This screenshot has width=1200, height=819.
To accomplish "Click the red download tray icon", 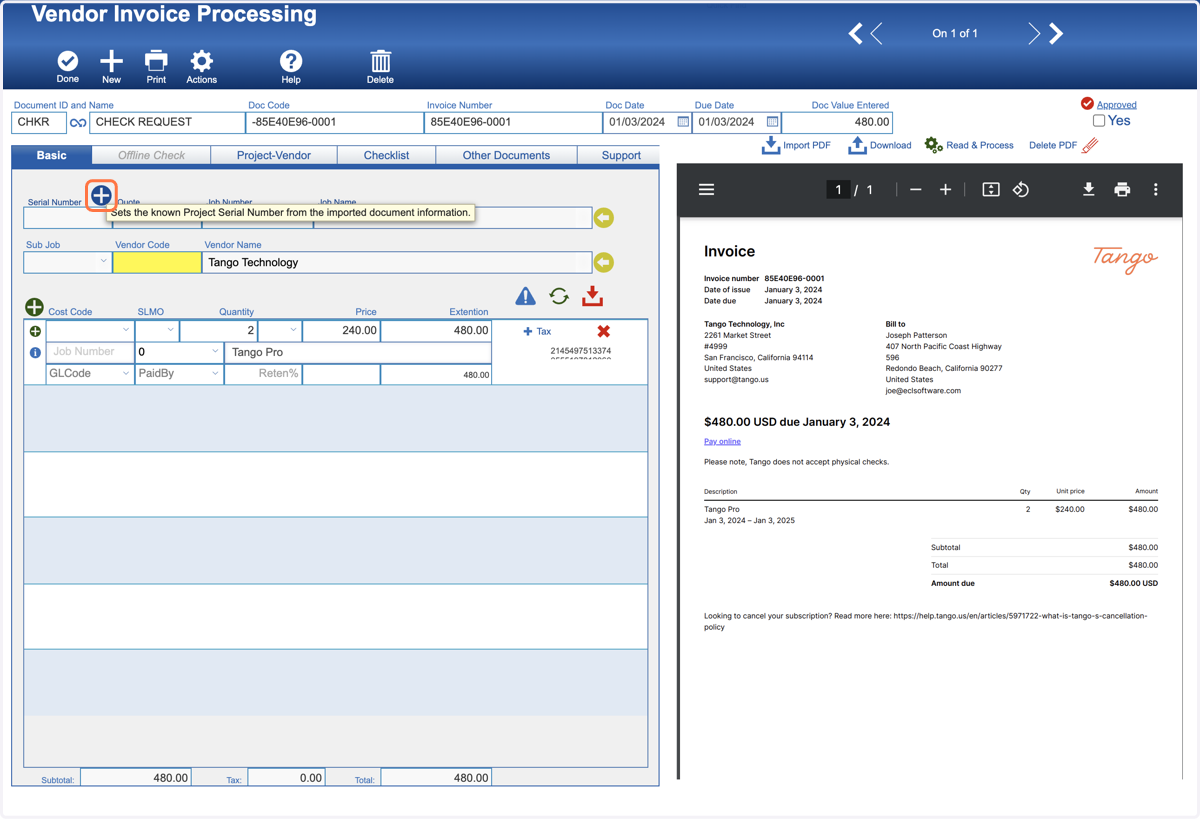I will pos(593,296).
